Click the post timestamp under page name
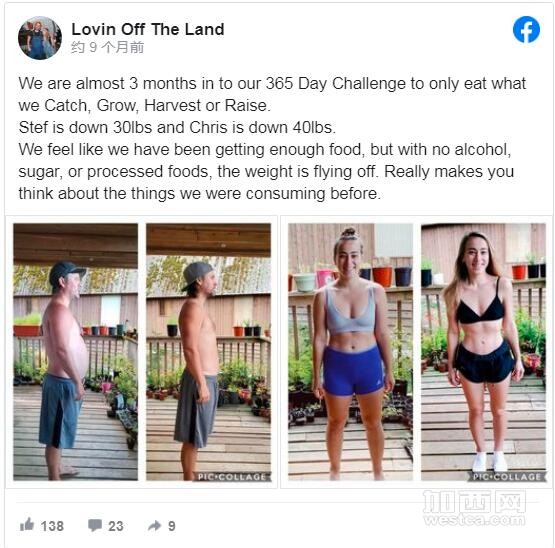 click(108, 47)
